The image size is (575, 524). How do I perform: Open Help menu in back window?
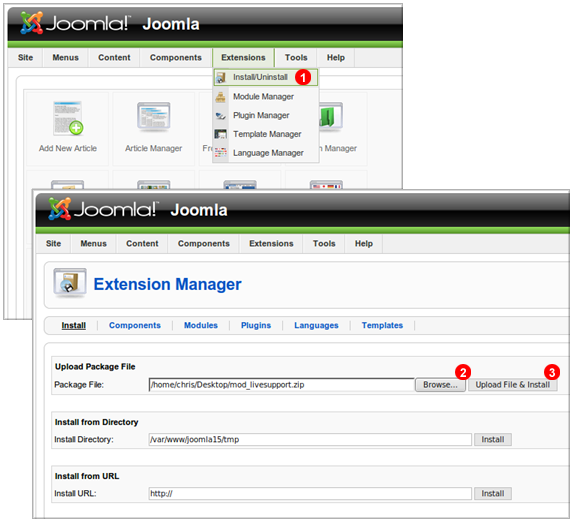point(336,58)
